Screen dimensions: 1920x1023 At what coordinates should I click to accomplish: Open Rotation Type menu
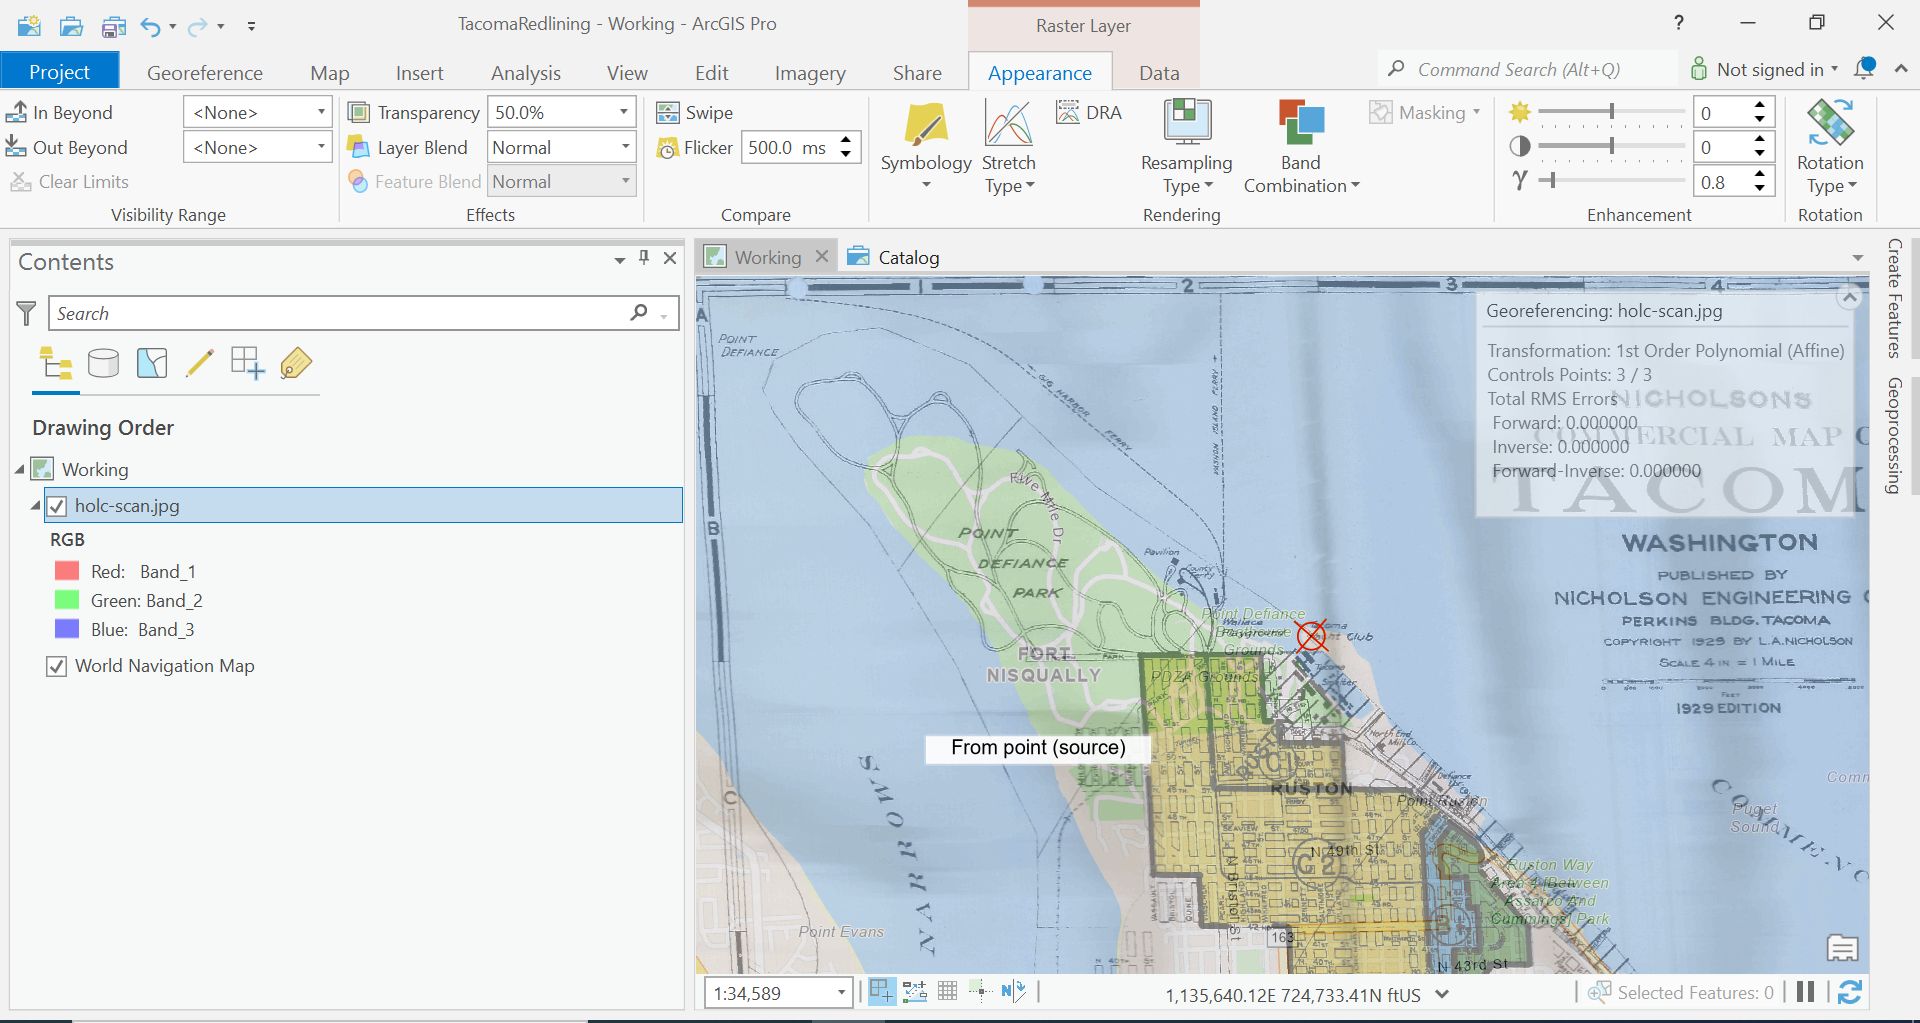tap(1830, 147)
